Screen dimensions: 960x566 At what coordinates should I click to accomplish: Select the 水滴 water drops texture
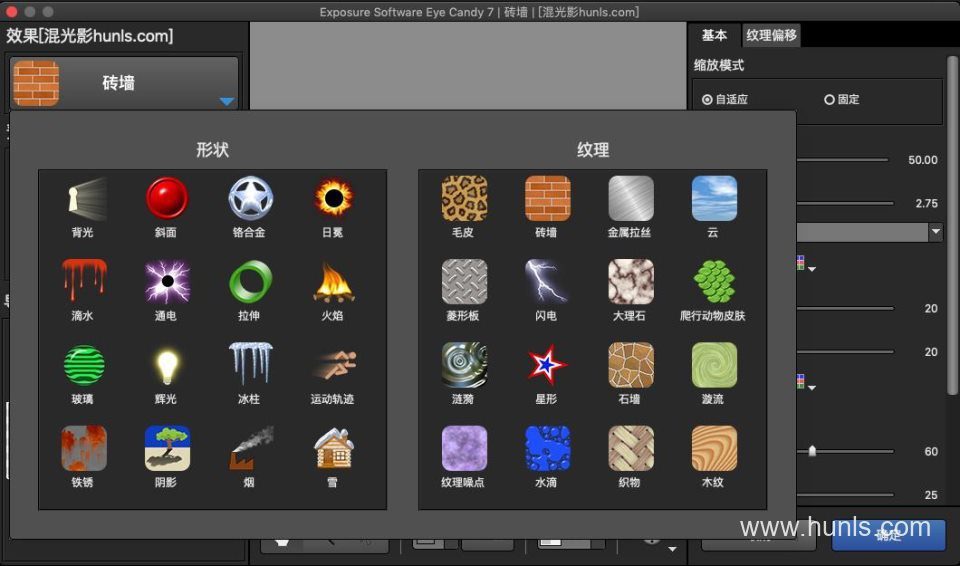547,448
